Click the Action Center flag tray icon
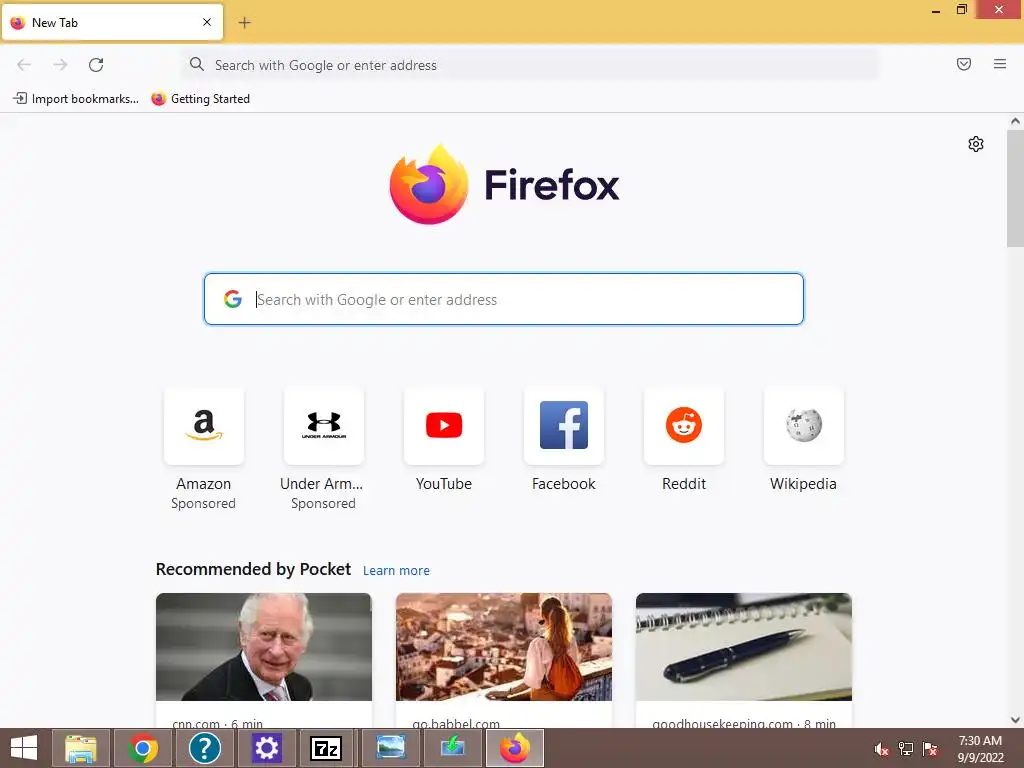Image resolution: width=1024 pixels, height=768 pixels. click(x=930, y=749)
